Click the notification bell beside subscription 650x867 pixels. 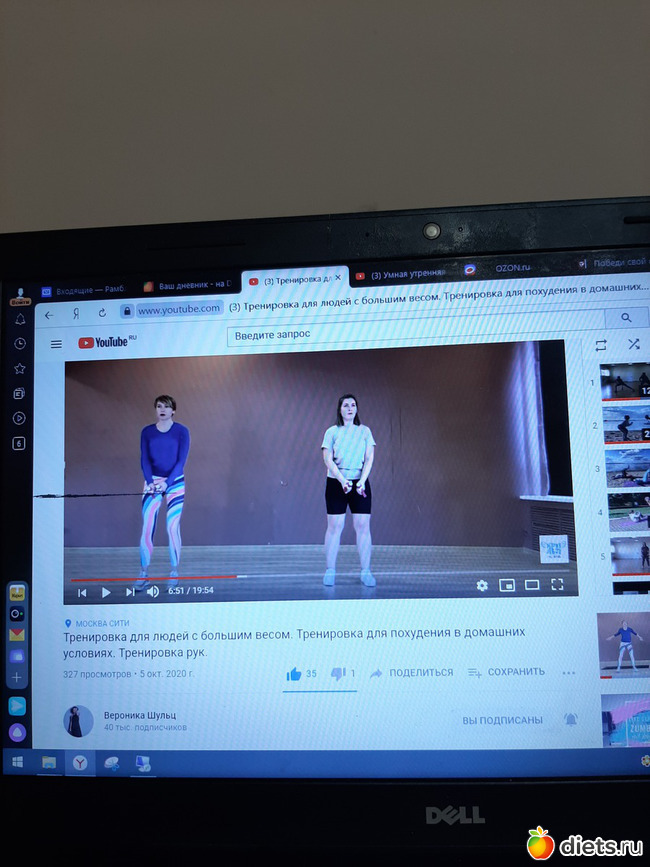[570, 719]
